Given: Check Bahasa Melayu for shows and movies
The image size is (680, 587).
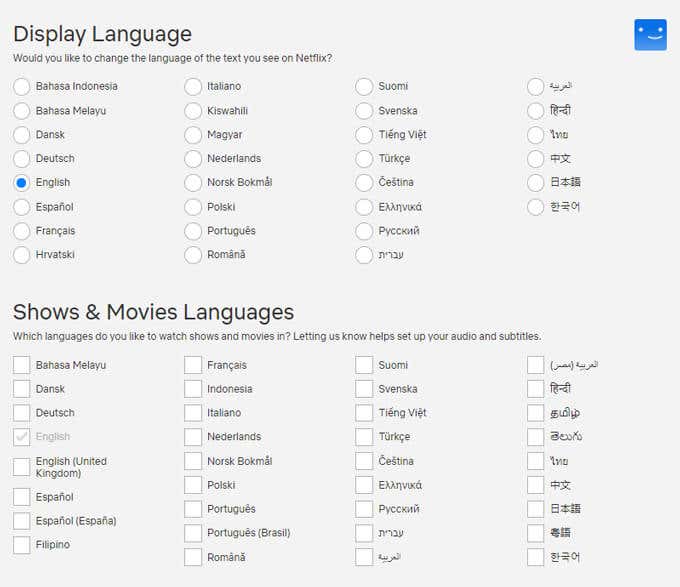Looking at the screenshot, I should (x=22, y=365).
